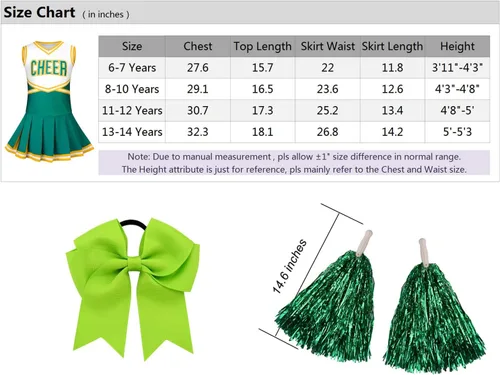
Task: Click the 'Chest' column header
Action: [198, 46]
